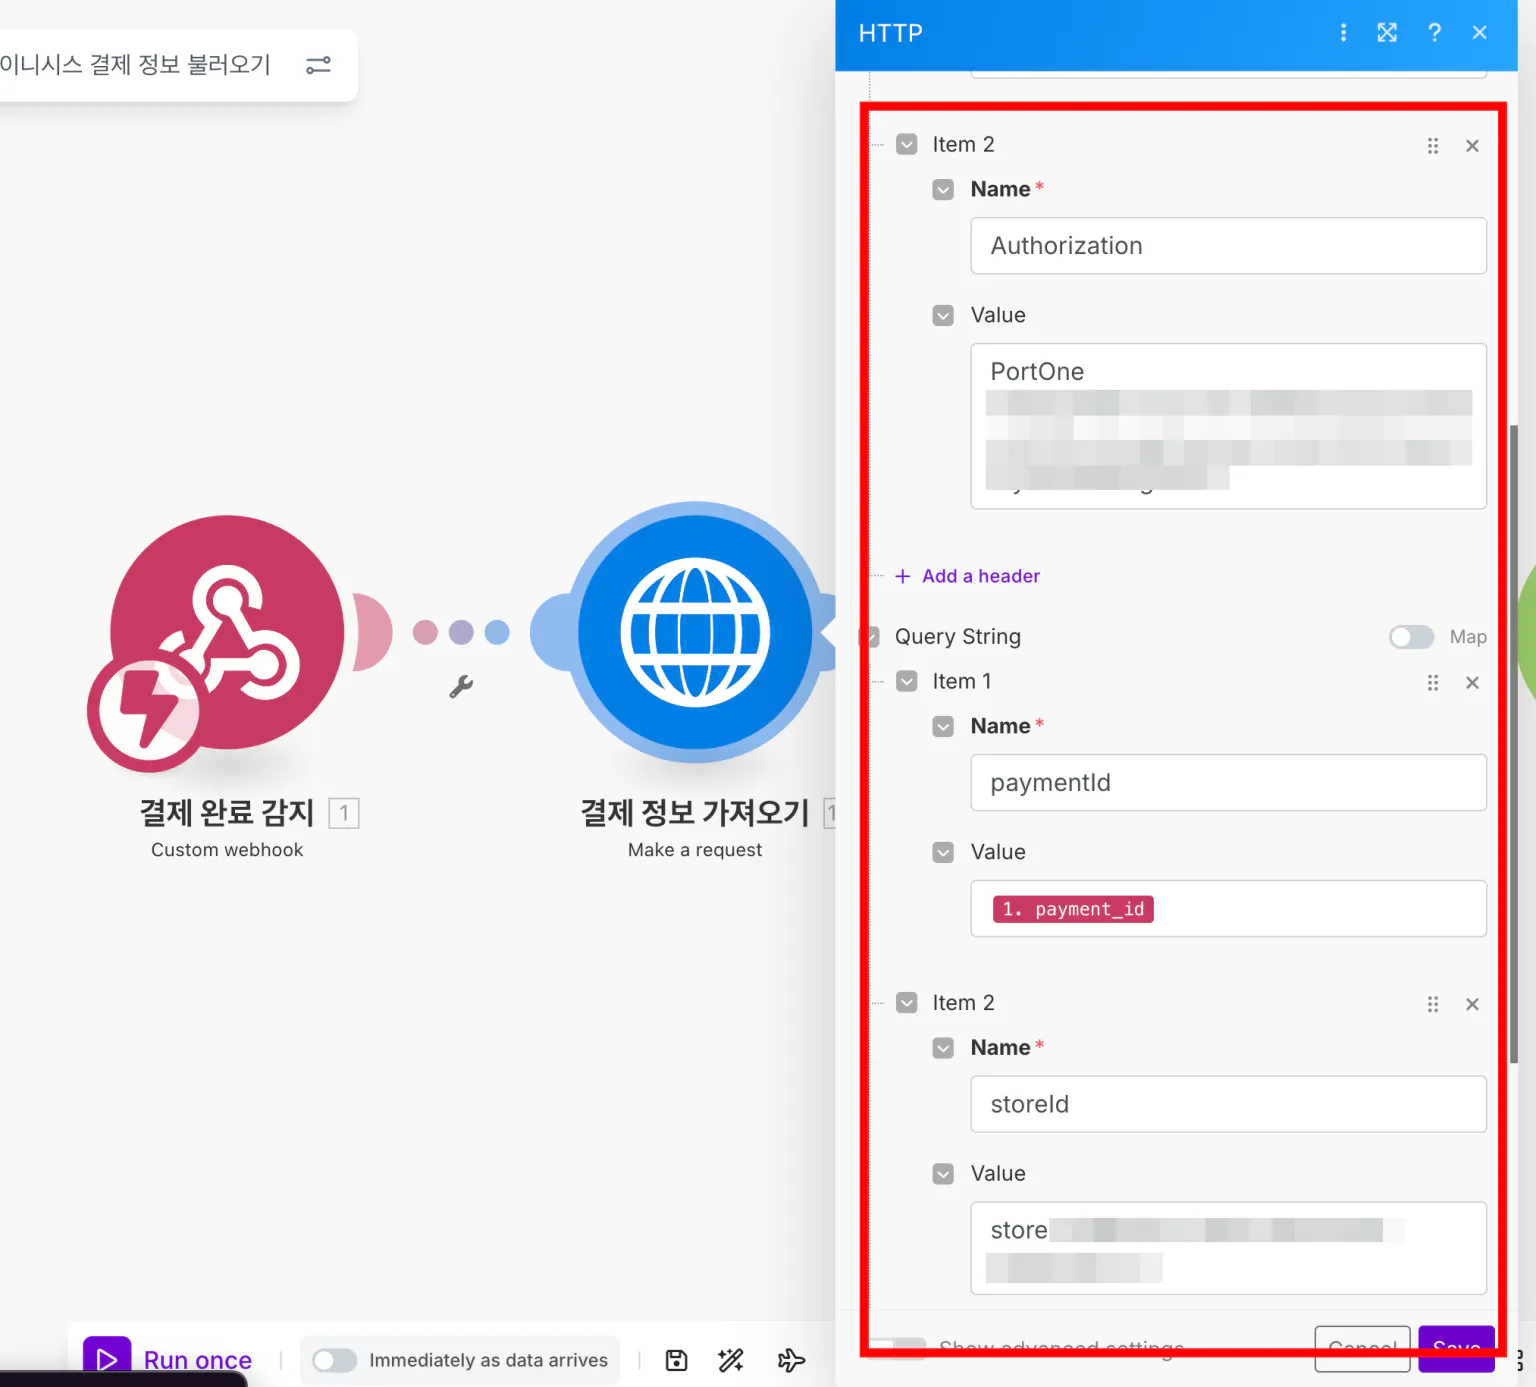Open the Custom webhook module
Viewport: 1536px width, 1387px height.
coord(227,632)
